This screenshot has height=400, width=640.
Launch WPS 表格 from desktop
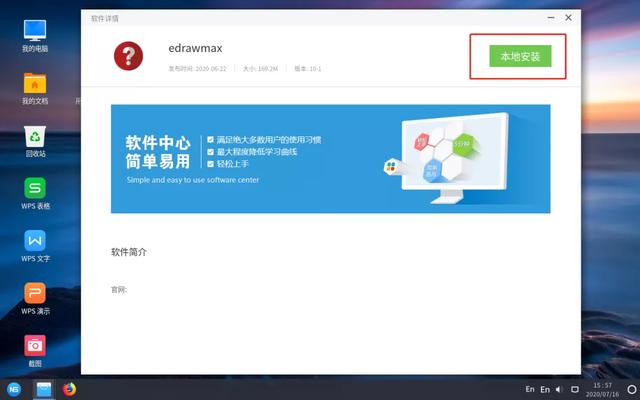35,194
